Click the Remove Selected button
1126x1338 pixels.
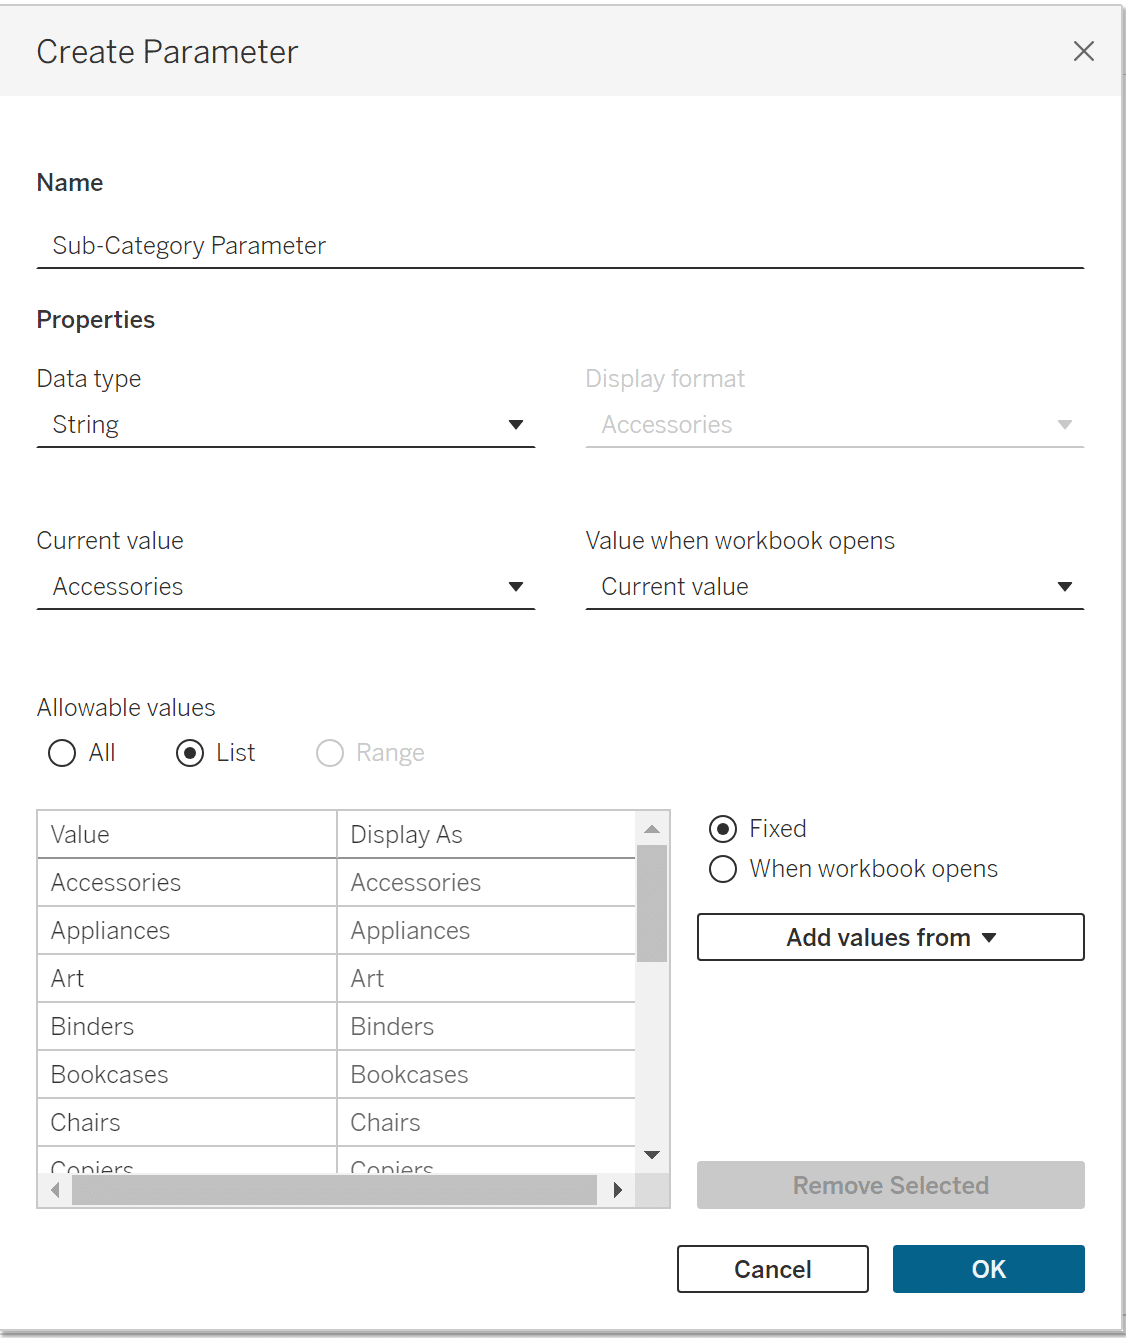click(x=890, y=1185)
